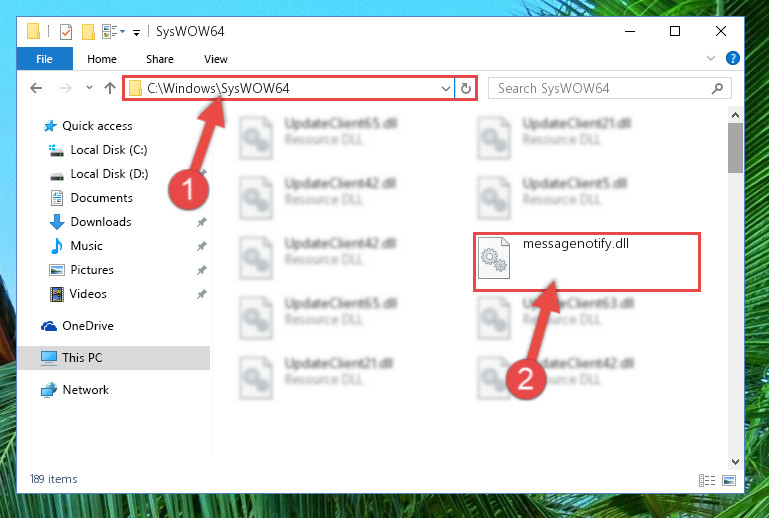The width and height of the screenshot is (769, 518).
Task: Refresh the SysWOW64 folder view
Action: pyautogui.click(x=465, y=89)
